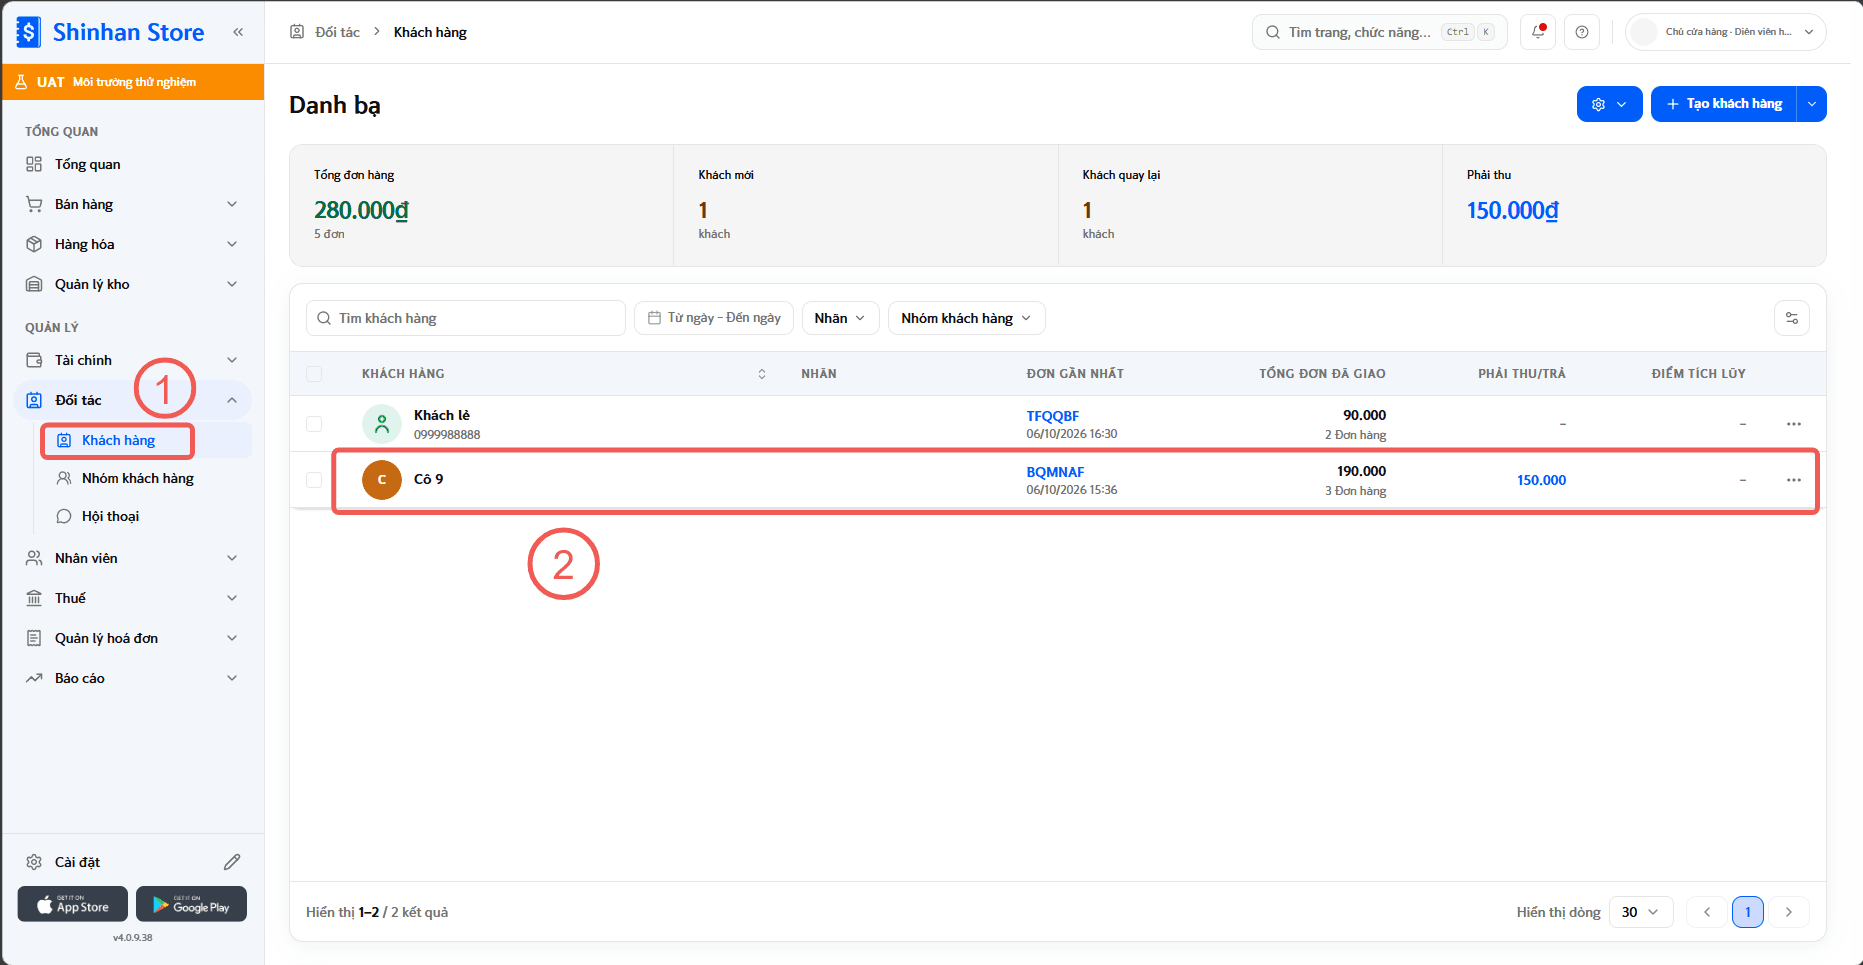Open the App Store badge
1863x965 pixels.
point(73,904)
